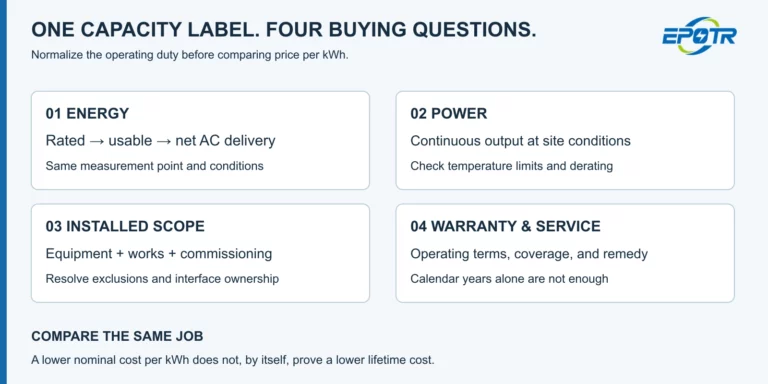The height and width of the screenshot is (384, 768).
Task: Select the 01 ENERGY card heading
Action: click(x=87, y=114)
